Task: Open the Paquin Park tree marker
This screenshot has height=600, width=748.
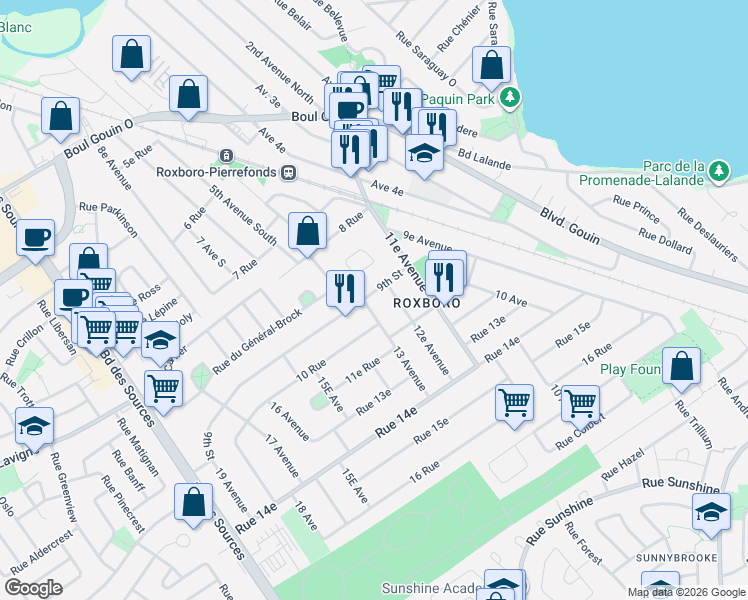Action: click(510, 98)
